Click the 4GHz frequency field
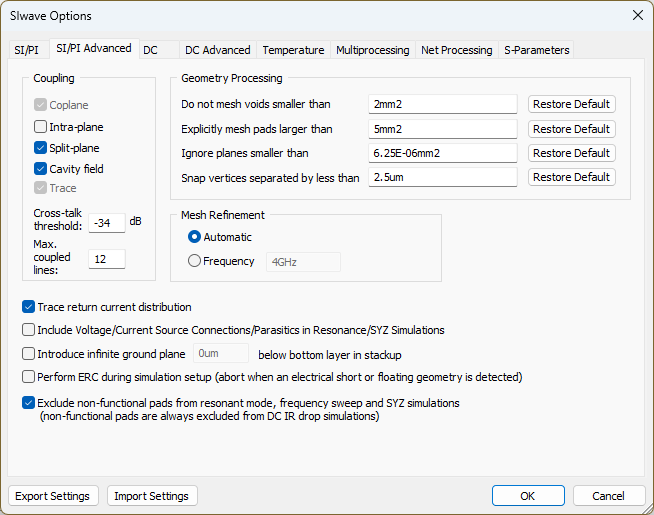Screen dimensions: 654x515 303,262
